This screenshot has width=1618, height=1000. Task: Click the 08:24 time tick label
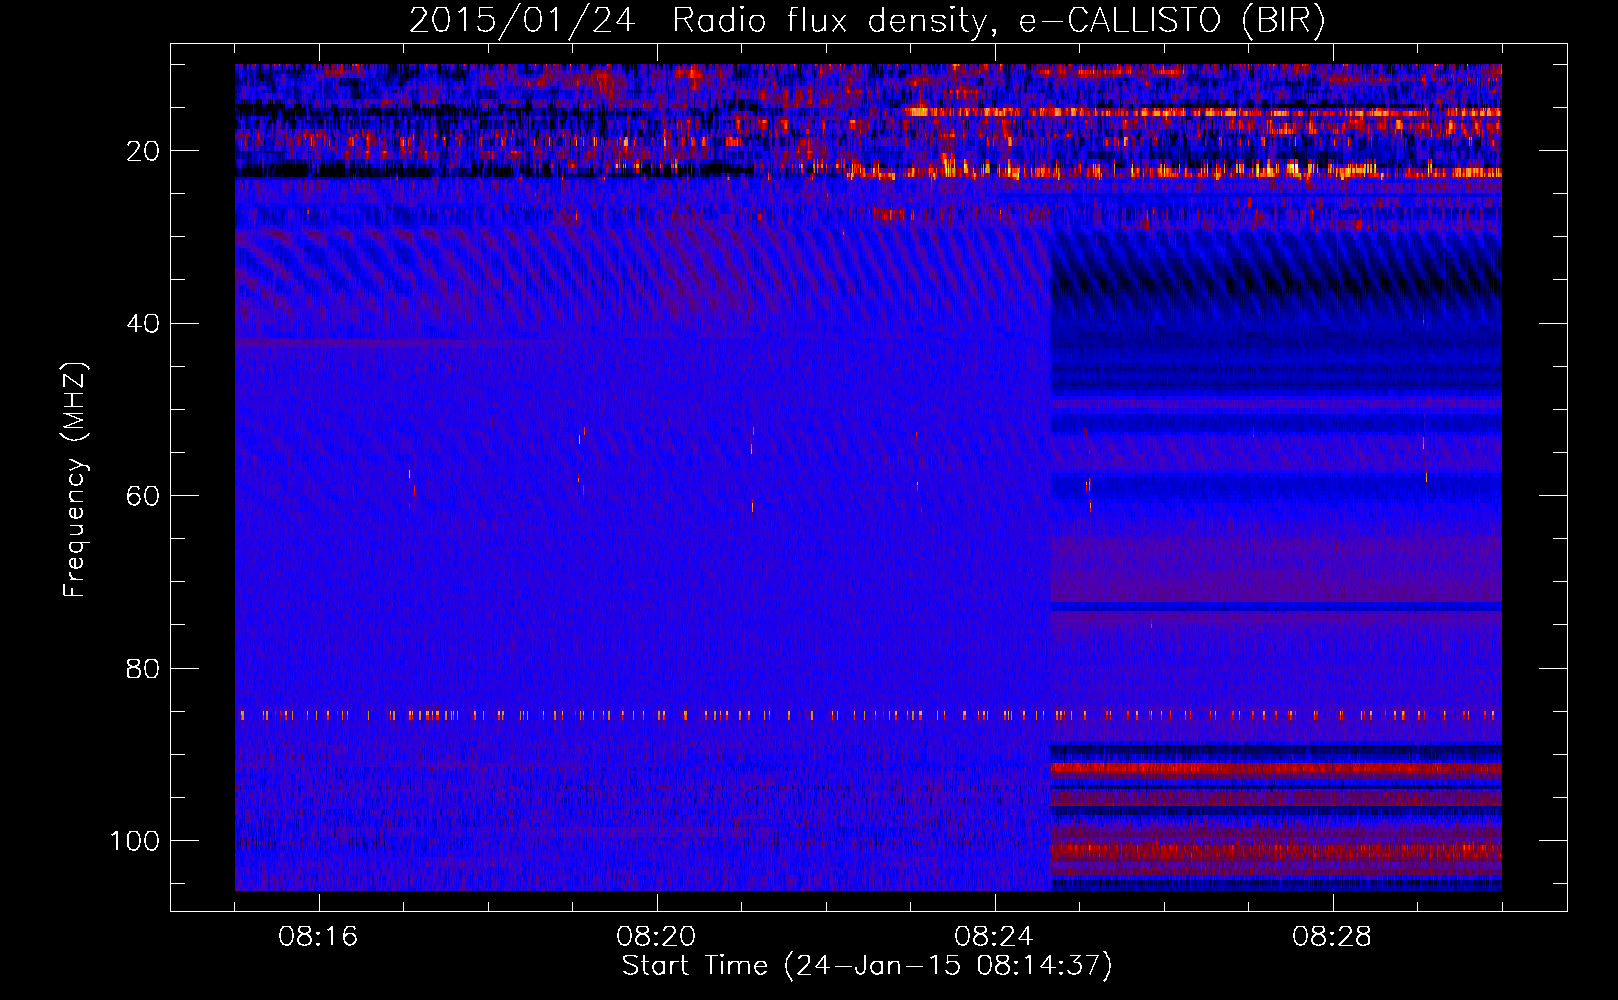coord(994,937)
